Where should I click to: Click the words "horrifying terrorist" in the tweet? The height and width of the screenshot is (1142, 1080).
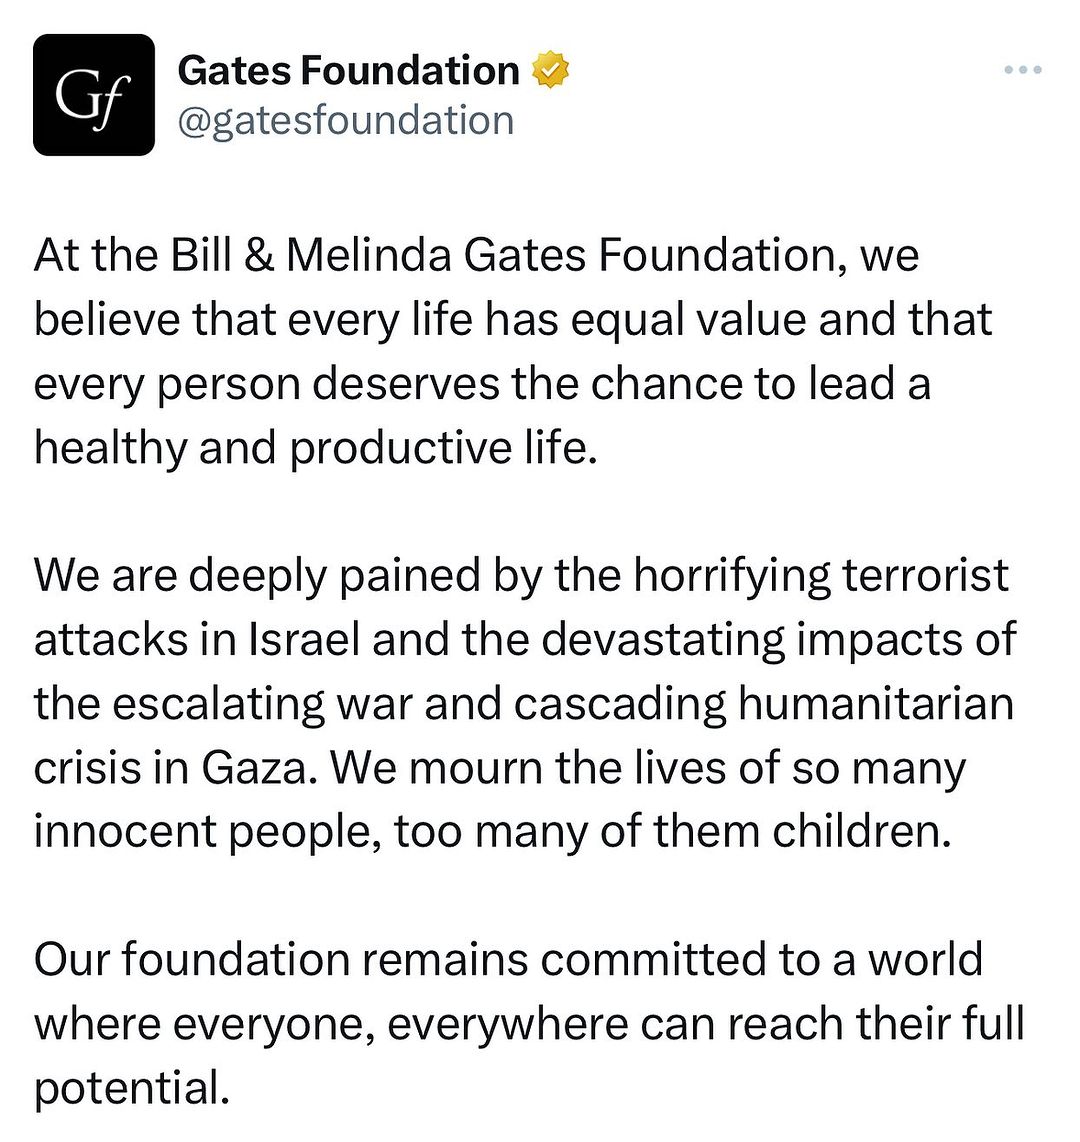(820, 576)
